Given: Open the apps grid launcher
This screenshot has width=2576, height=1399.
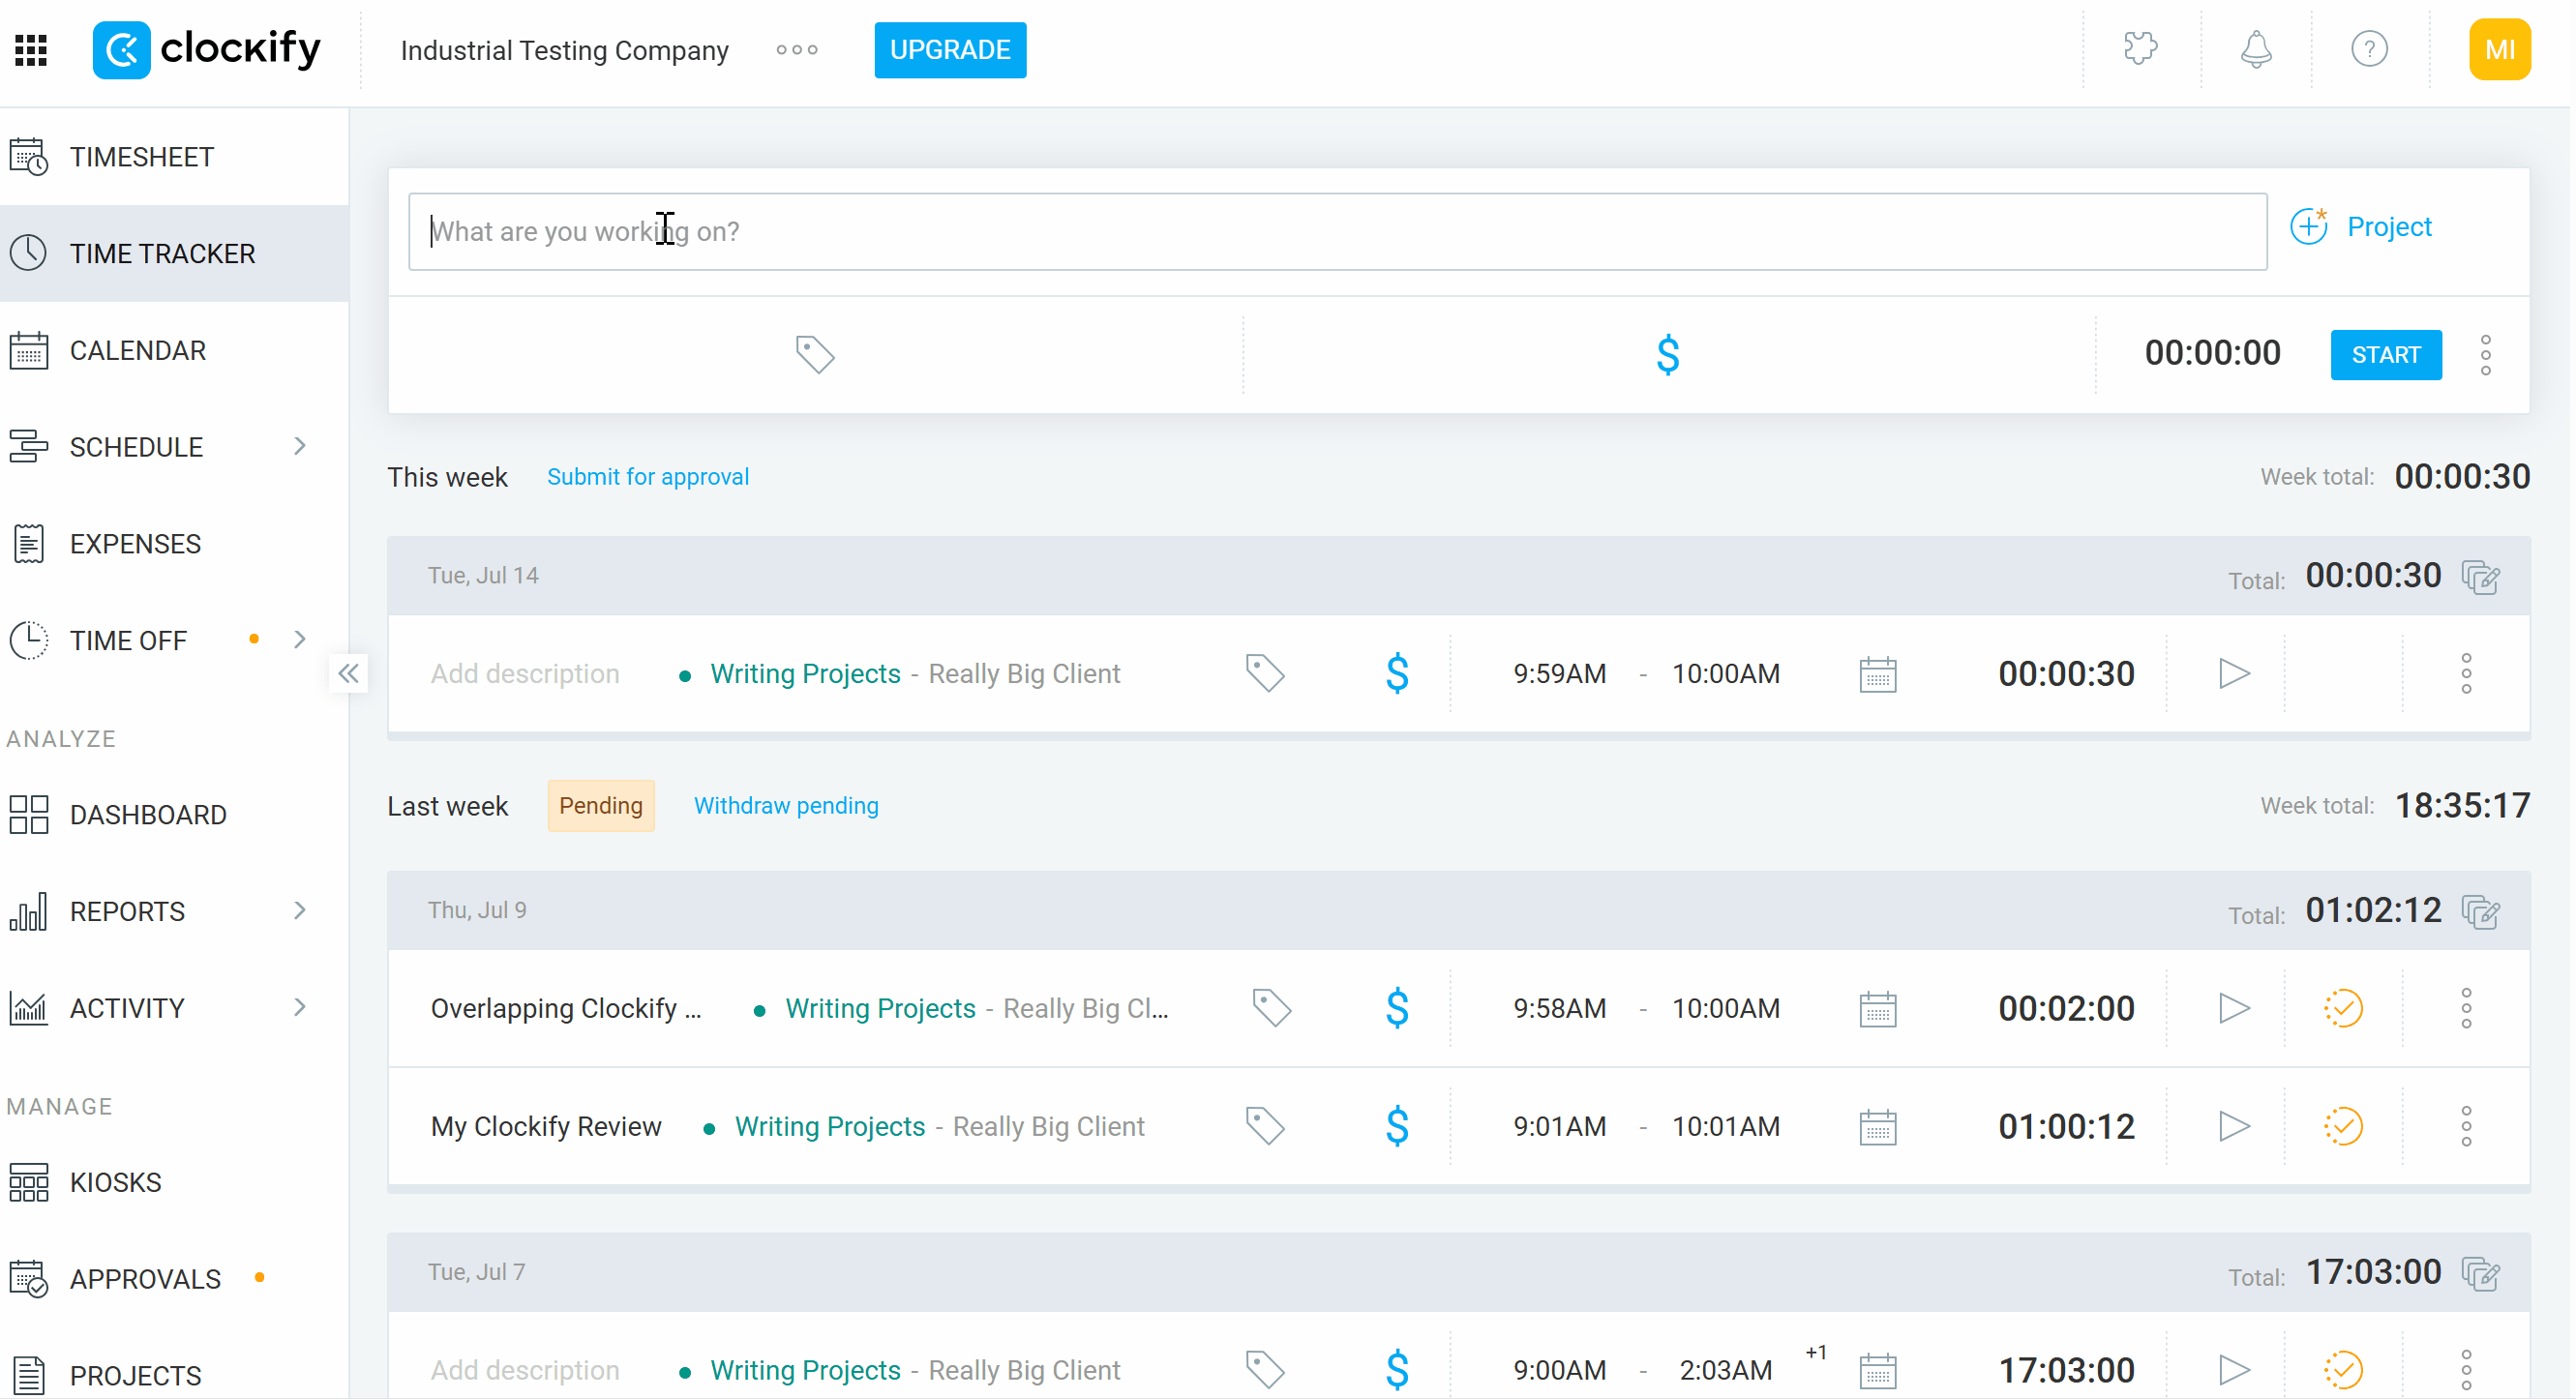Looking at the screenshot, I should point(31,50).
